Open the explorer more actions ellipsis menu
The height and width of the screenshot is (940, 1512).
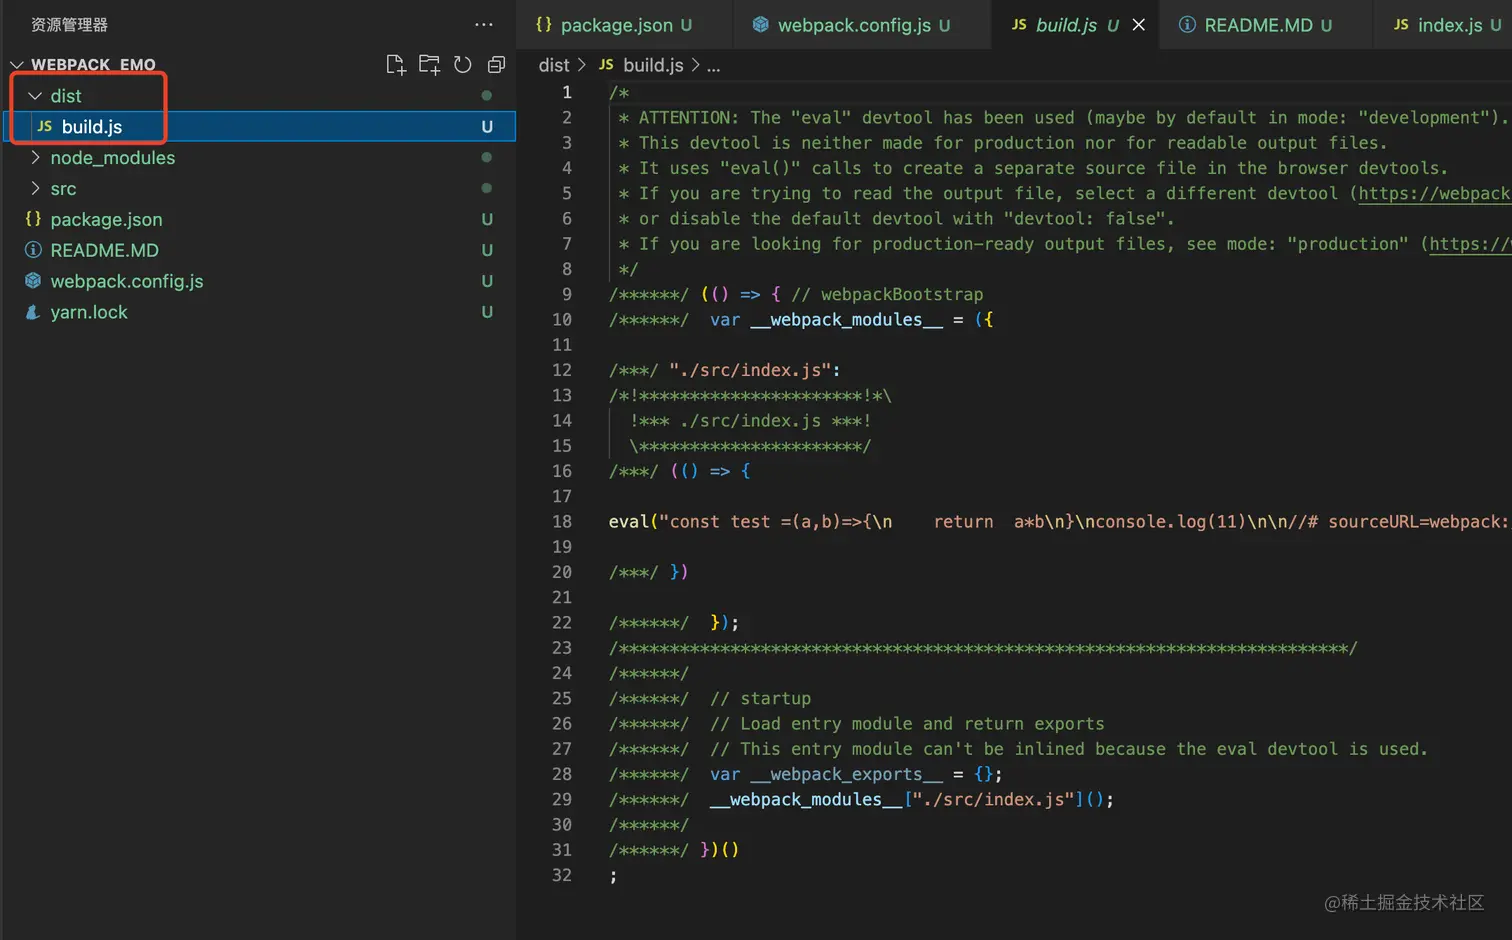click(x=484, y=24)
